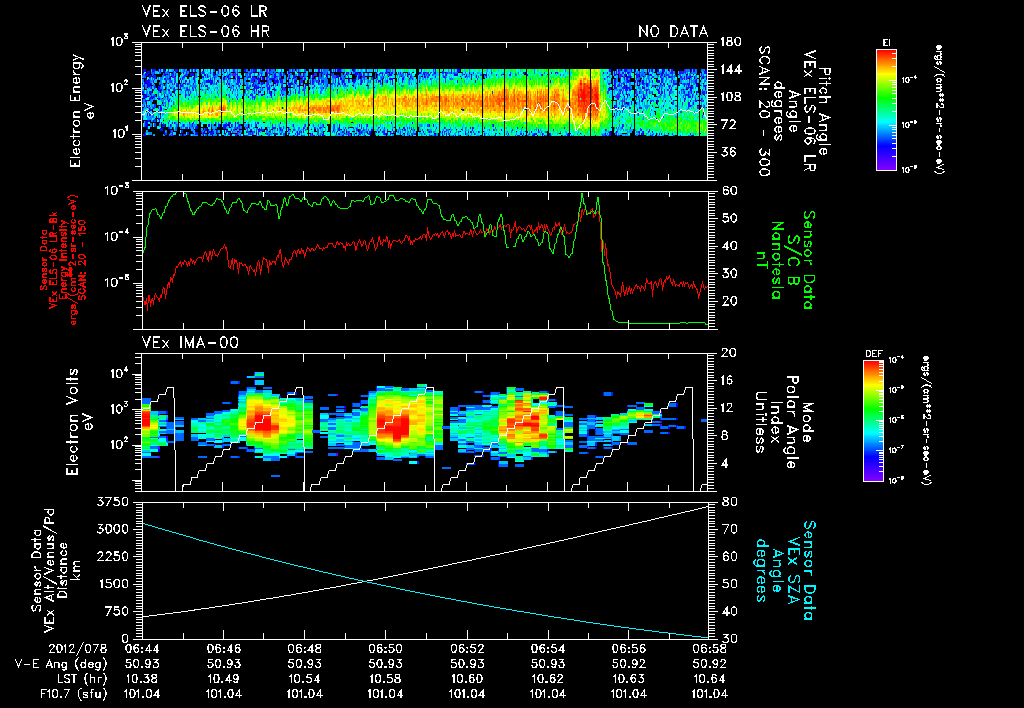The image size is (1024, 708).
Task: Click the intersection of altitude and SZA lines
Action: coord(366,581)
